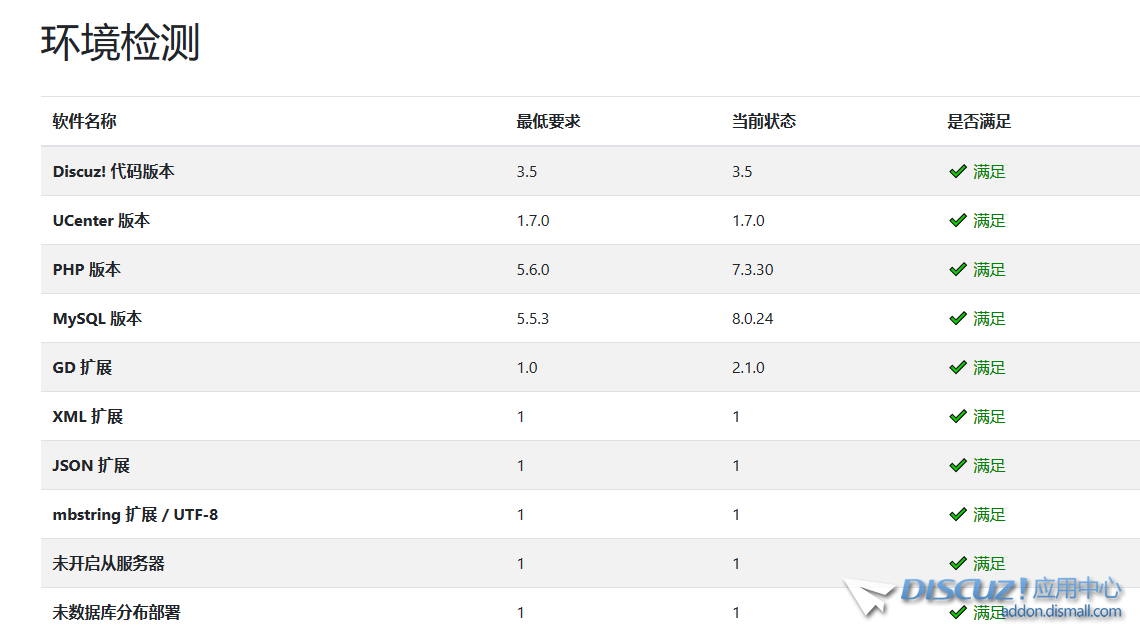The image size is (1140, 637).
Task: Click UCenter minimum requirement 1.7.0
Action: pyautogui.click(x=533, y=220)
